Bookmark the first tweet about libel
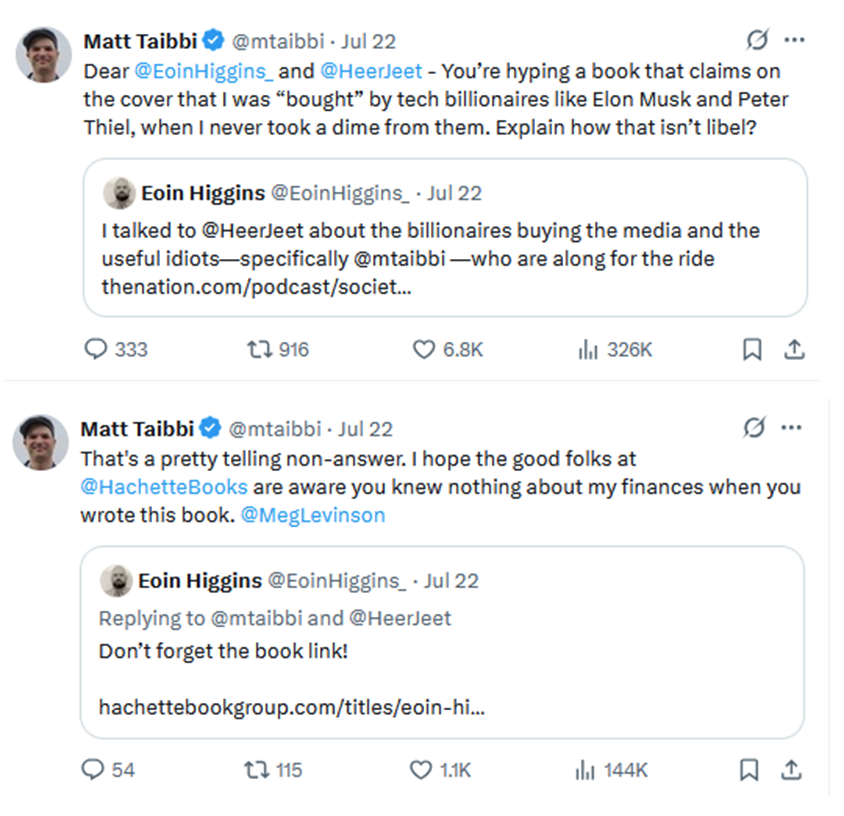The image size is (844, 816). point(752,349)
